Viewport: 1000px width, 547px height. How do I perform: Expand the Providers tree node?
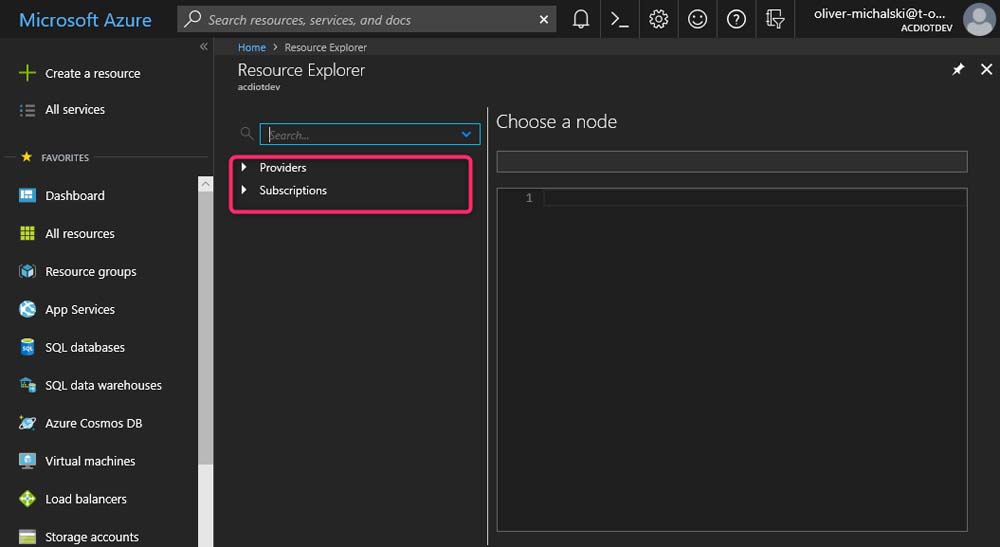tap(244, 167)
